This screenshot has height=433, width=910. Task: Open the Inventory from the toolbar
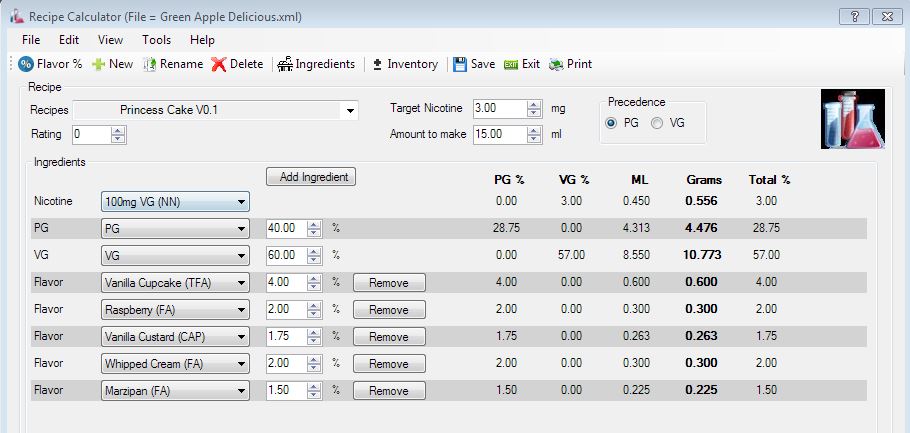378,64
